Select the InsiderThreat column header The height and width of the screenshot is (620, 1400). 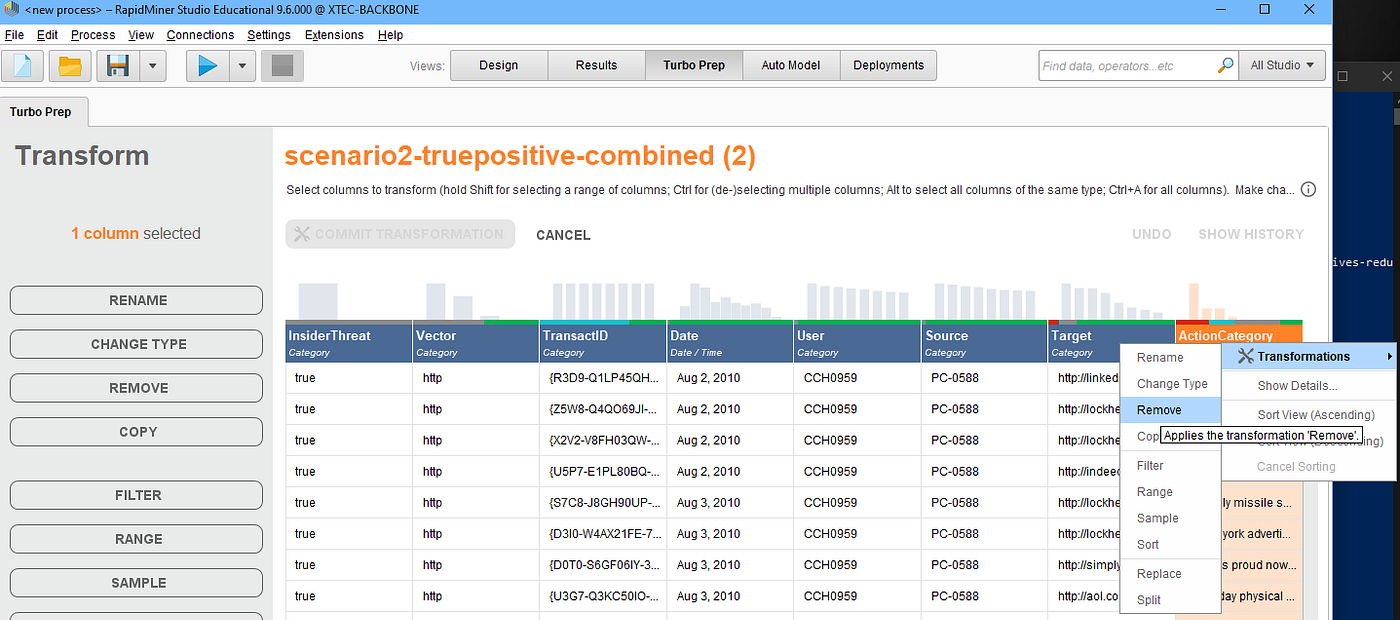coord(349,343)
